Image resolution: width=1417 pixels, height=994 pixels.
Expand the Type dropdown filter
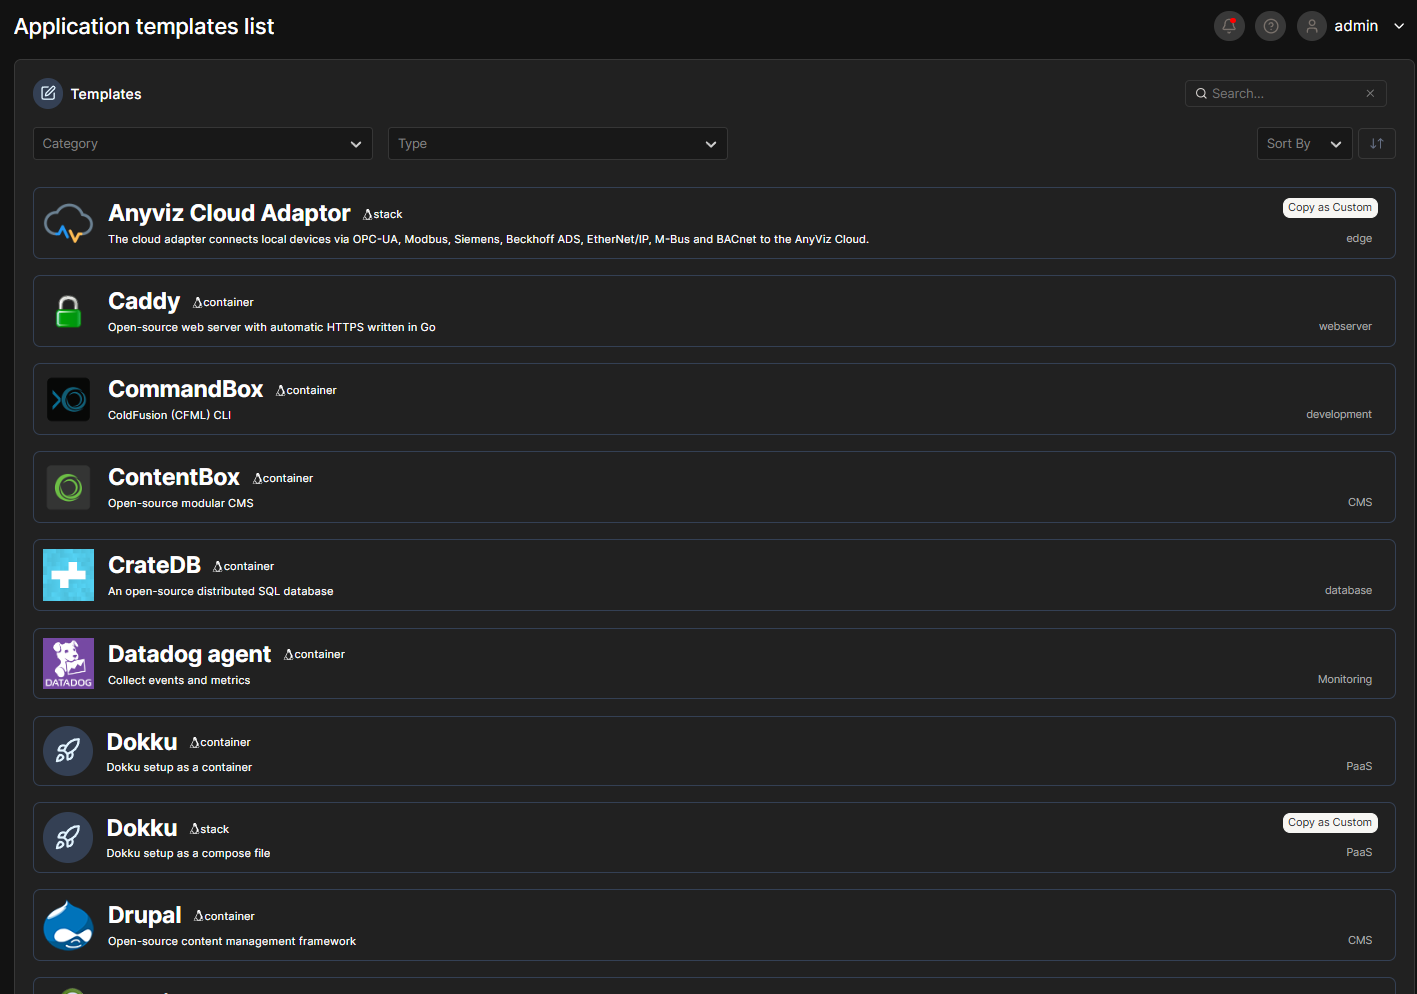click(557, 144)
